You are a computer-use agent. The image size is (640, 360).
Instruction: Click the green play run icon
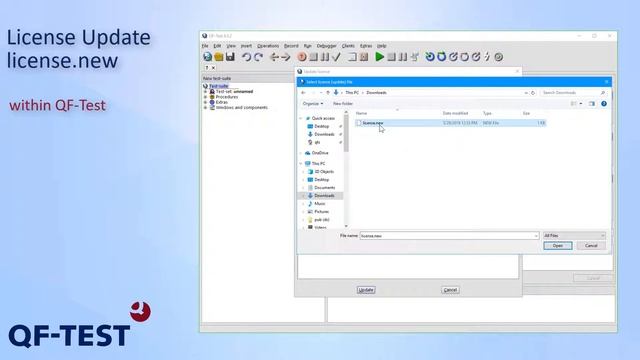coord(380,57)
